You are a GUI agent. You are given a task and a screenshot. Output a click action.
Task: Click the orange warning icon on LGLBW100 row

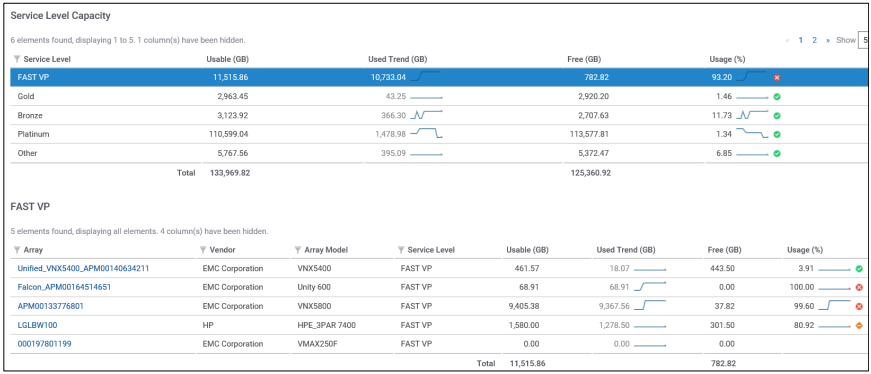[859, 325]
